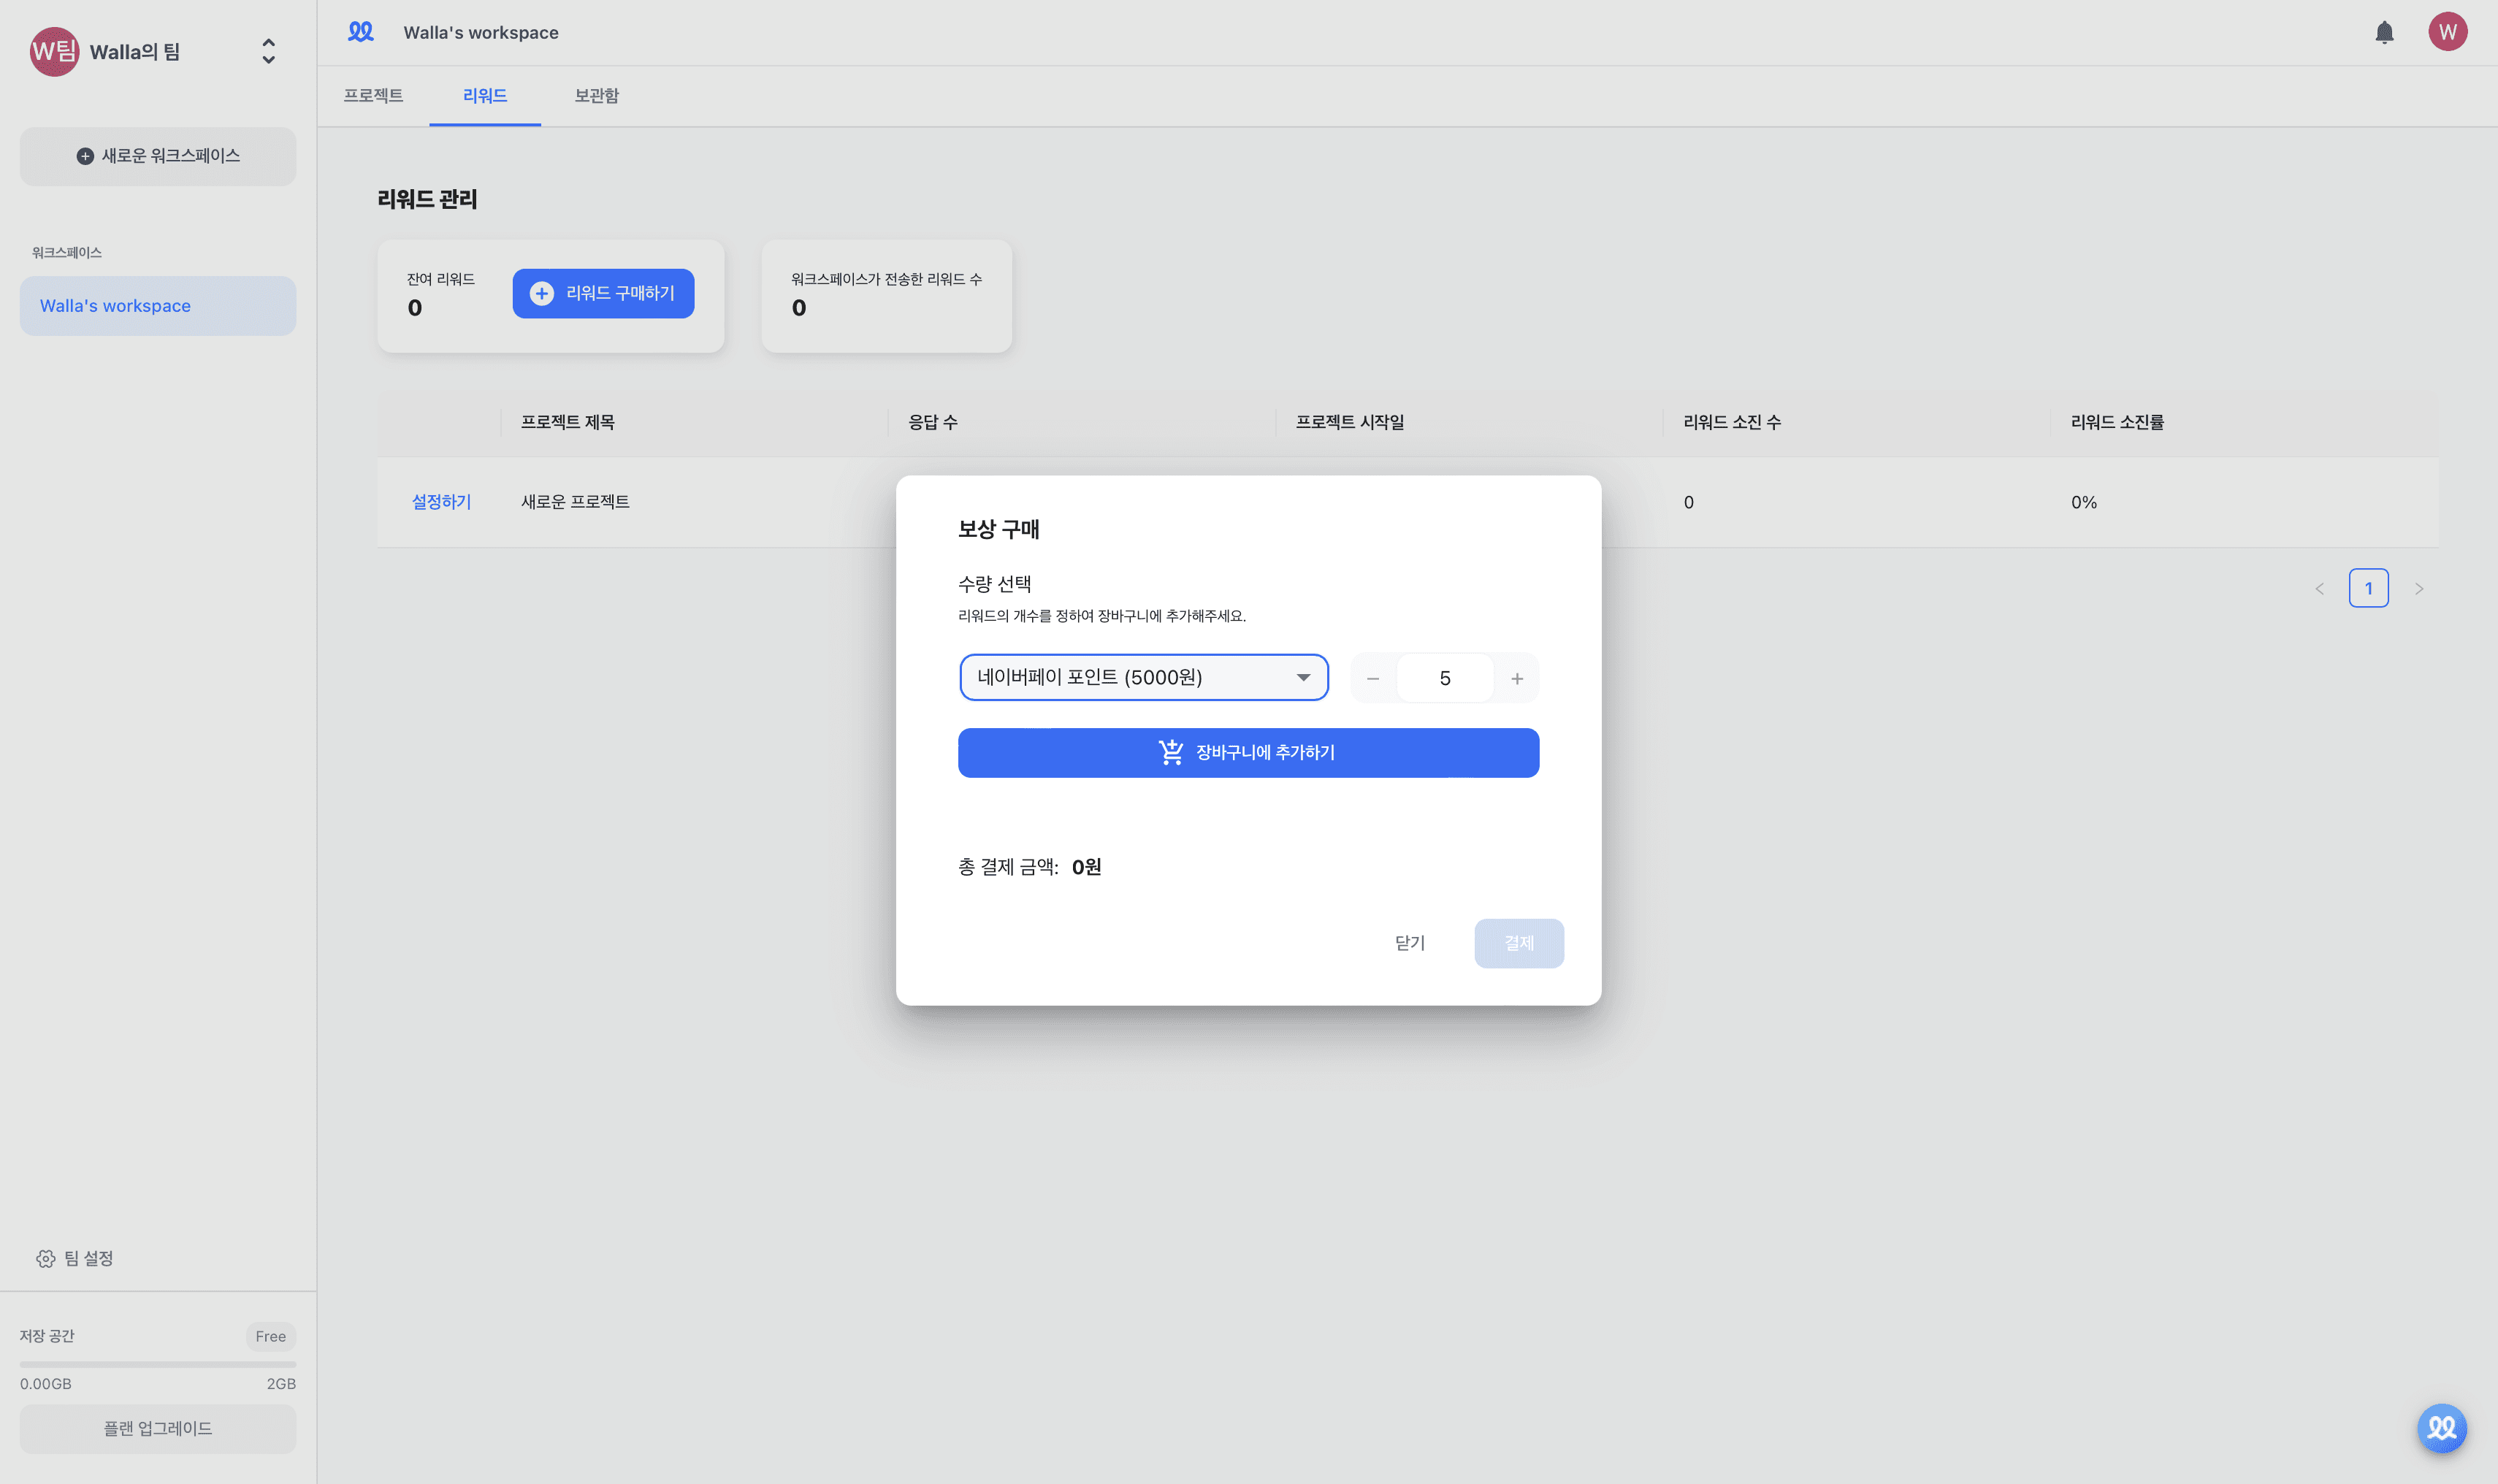Click 설정하기 link for 새로운 프로젝트
The image size is (2498, 1484).
pyautogui.click(x=441, y=502)
